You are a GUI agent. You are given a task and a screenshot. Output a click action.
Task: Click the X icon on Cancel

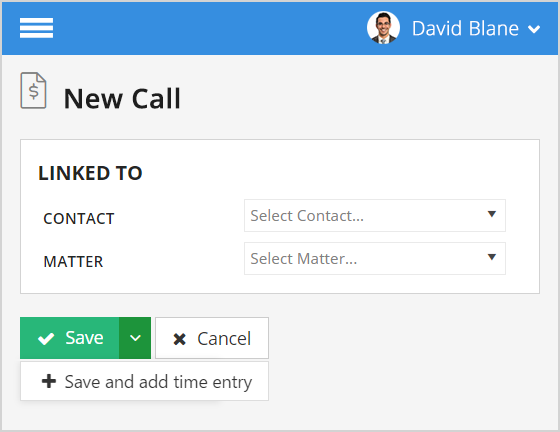[x=179, y=339]
